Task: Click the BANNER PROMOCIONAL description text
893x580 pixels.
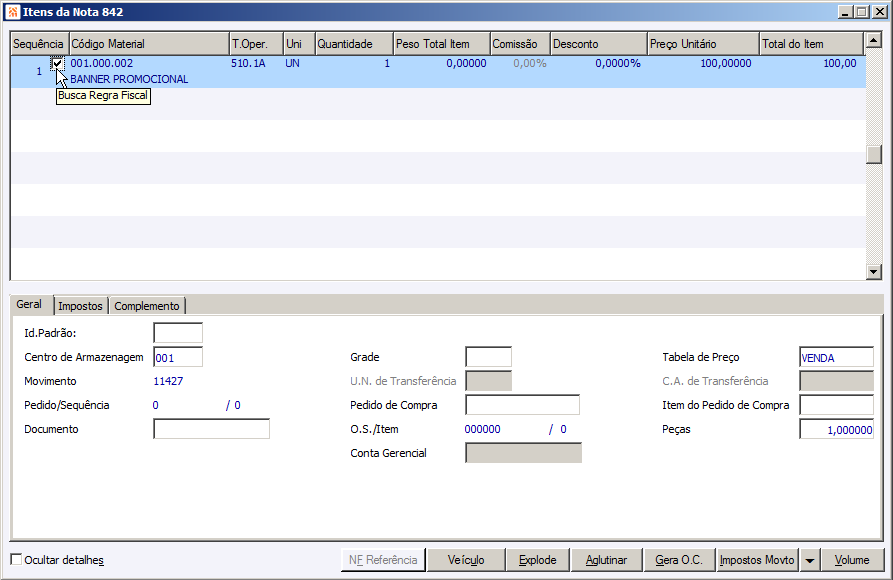Action: pyautogui.click(x=129, y=79)
